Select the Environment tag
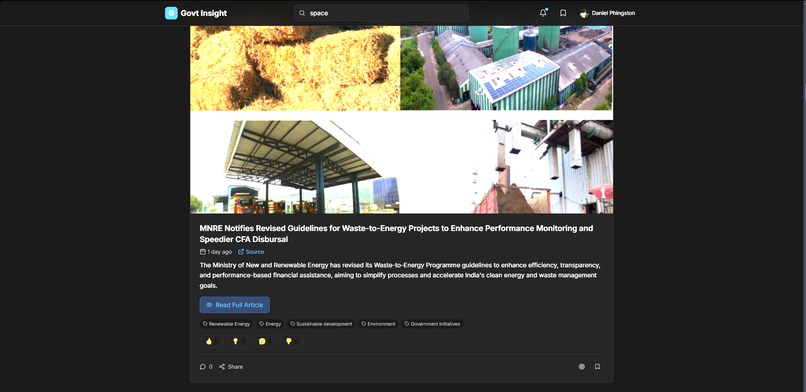Image resolution: width=806 pixels, height=392 pixels. pyautogui.click(x=378, y=324)
